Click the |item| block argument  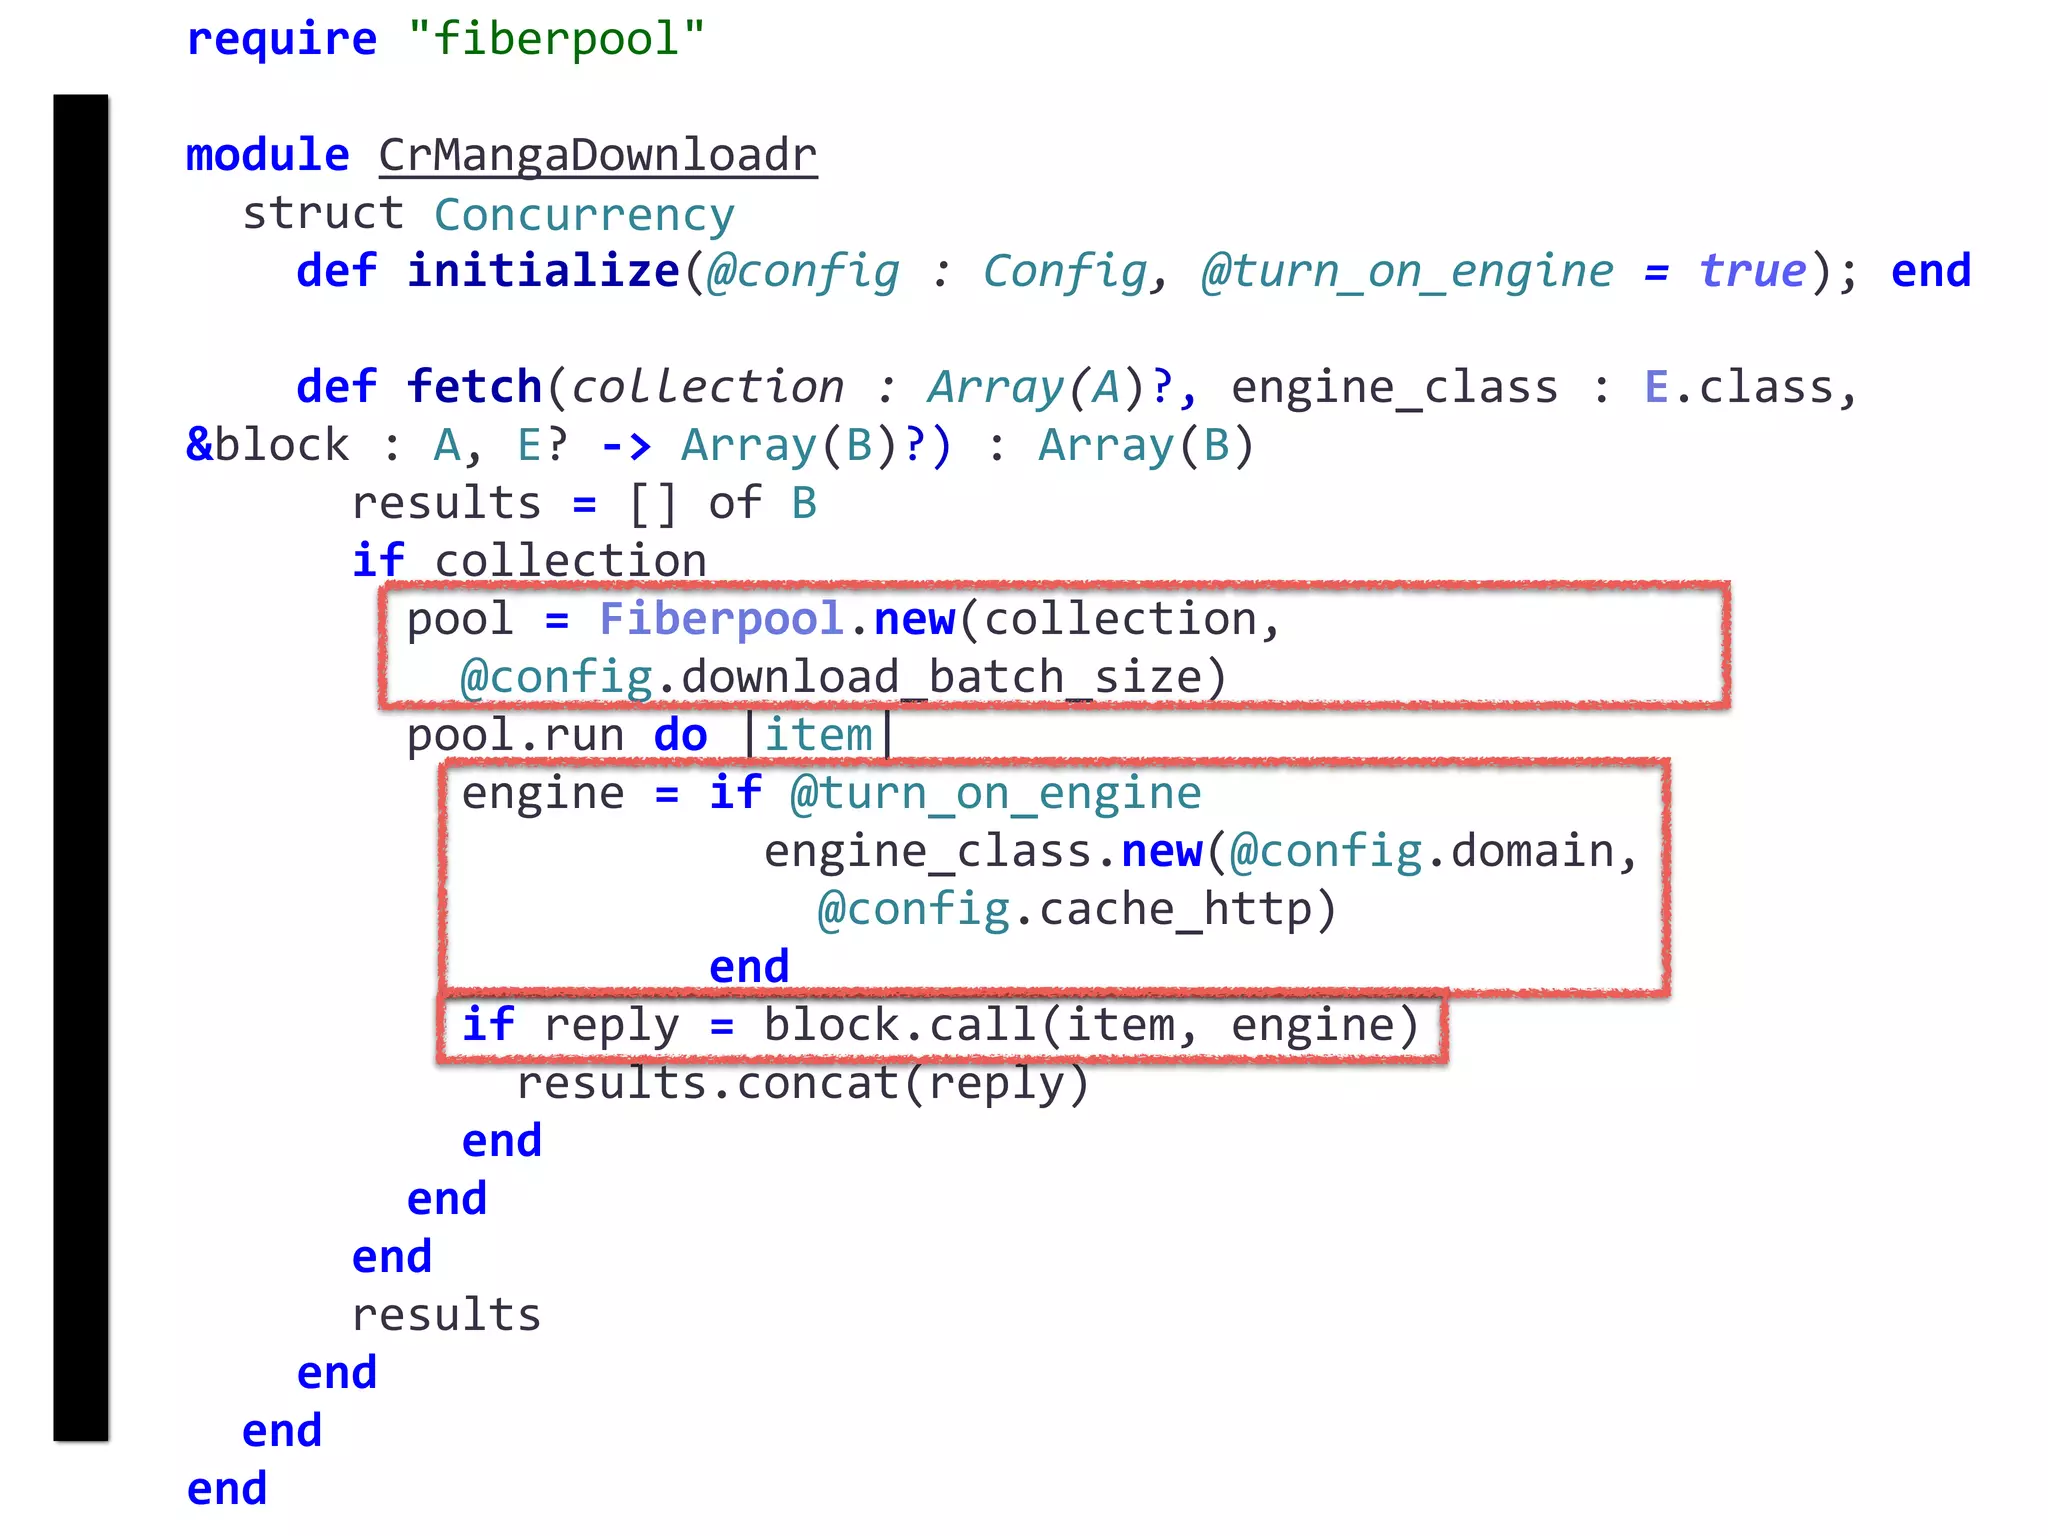819,735
